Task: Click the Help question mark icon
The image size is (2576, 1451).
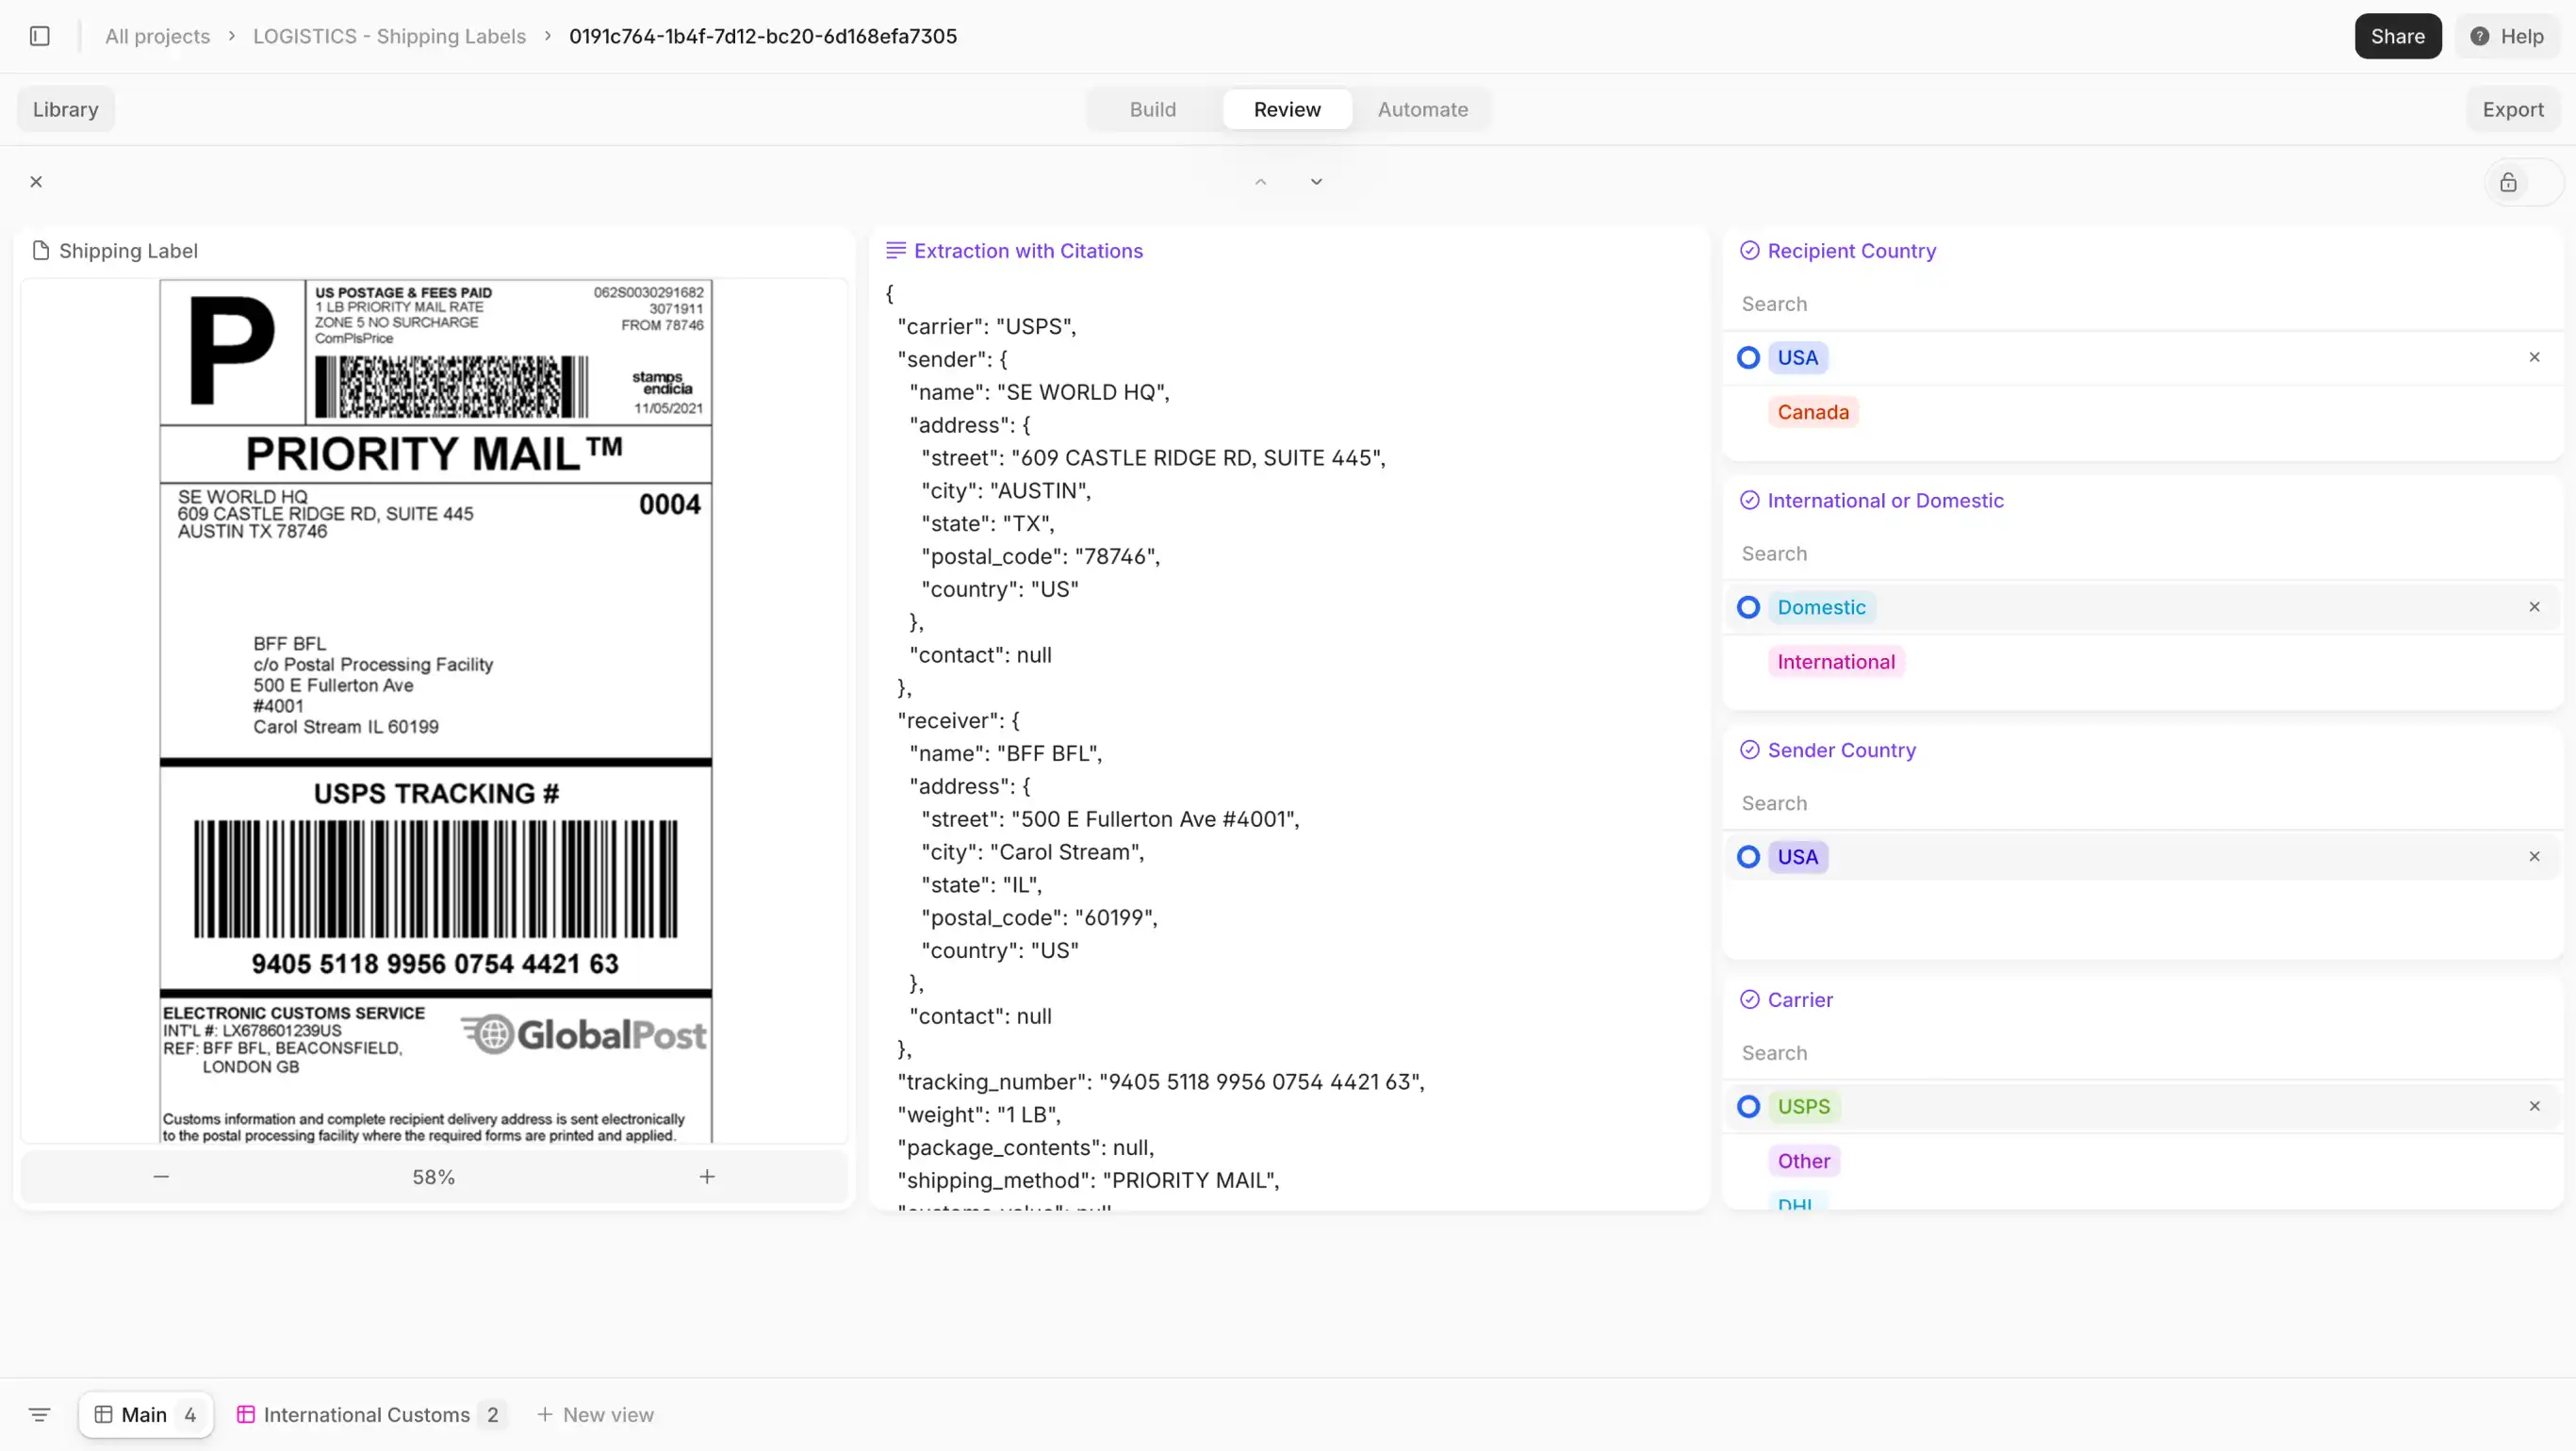Action: (2480, 36)
